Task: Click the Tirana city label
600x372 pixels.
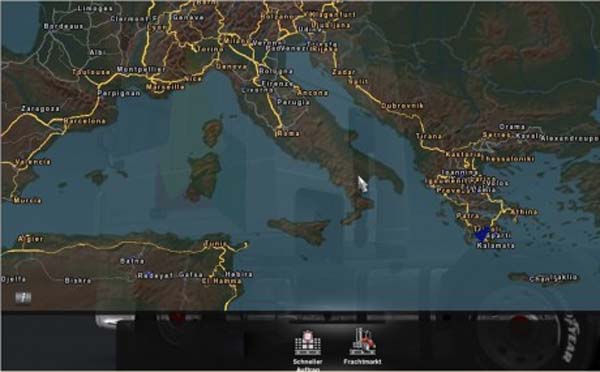Action: click(429, 136)
